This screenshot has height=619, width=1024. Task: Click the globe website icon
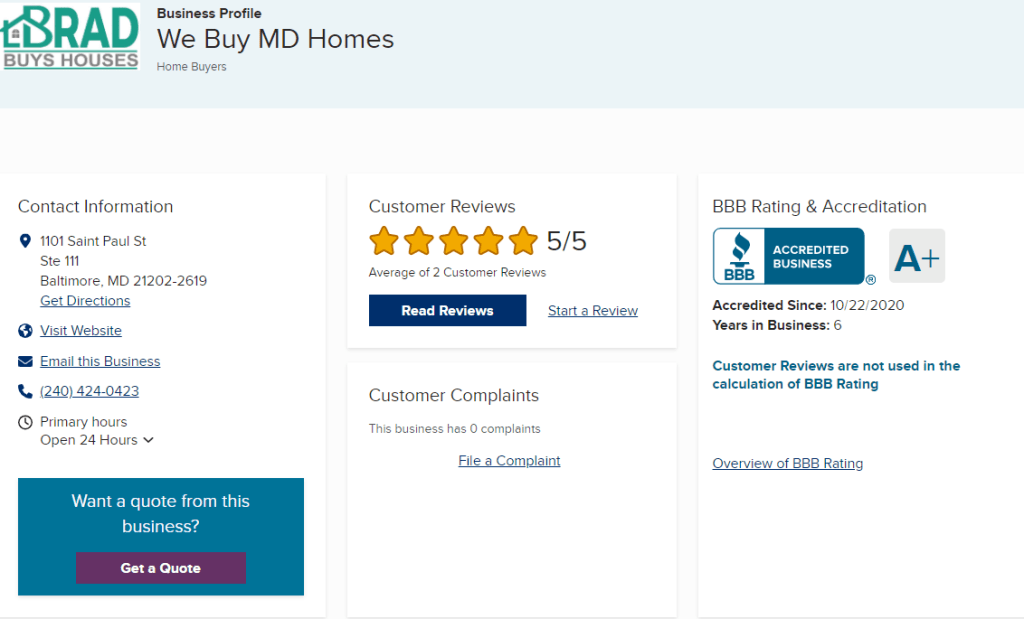tap(25, 331)
